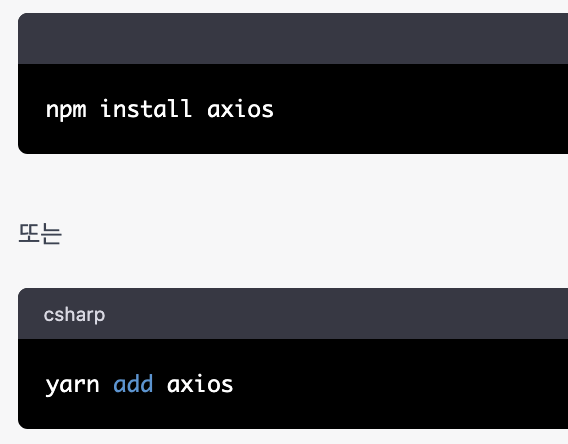
Task: Click axios in the npm install command
Action: click(x=240, y=109)
